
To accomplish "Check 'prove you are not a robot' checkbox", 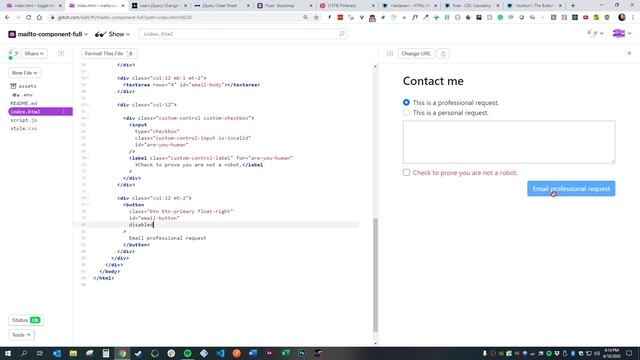I will tap(406, 172).
